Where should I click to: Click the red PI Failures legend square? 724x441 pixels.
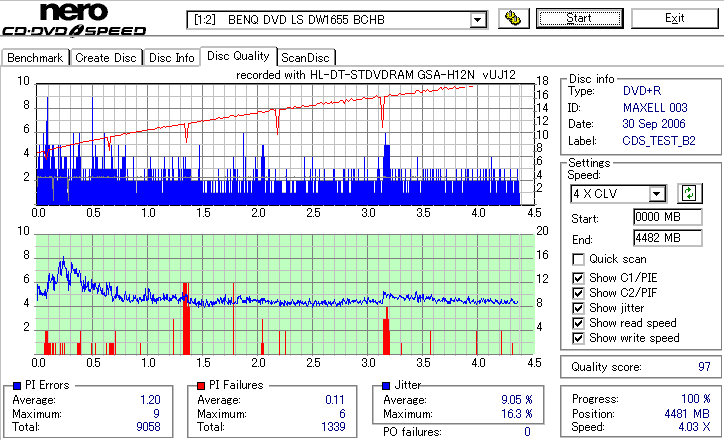click(x=201, y=385)
